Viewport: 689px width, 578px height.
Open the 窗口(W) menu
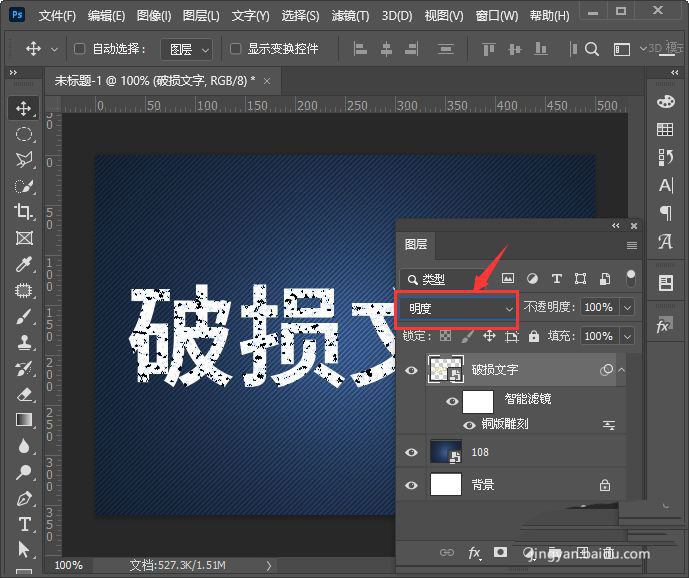tap(497, 16)
